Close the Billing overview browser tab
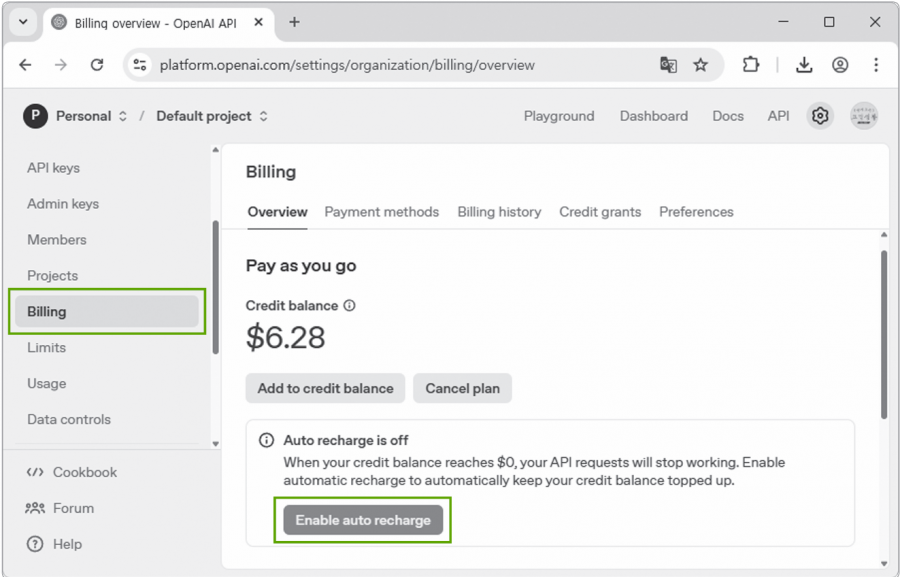Image resolution: width=900 pixels, height=577 pixels. [x=258, y=22]
